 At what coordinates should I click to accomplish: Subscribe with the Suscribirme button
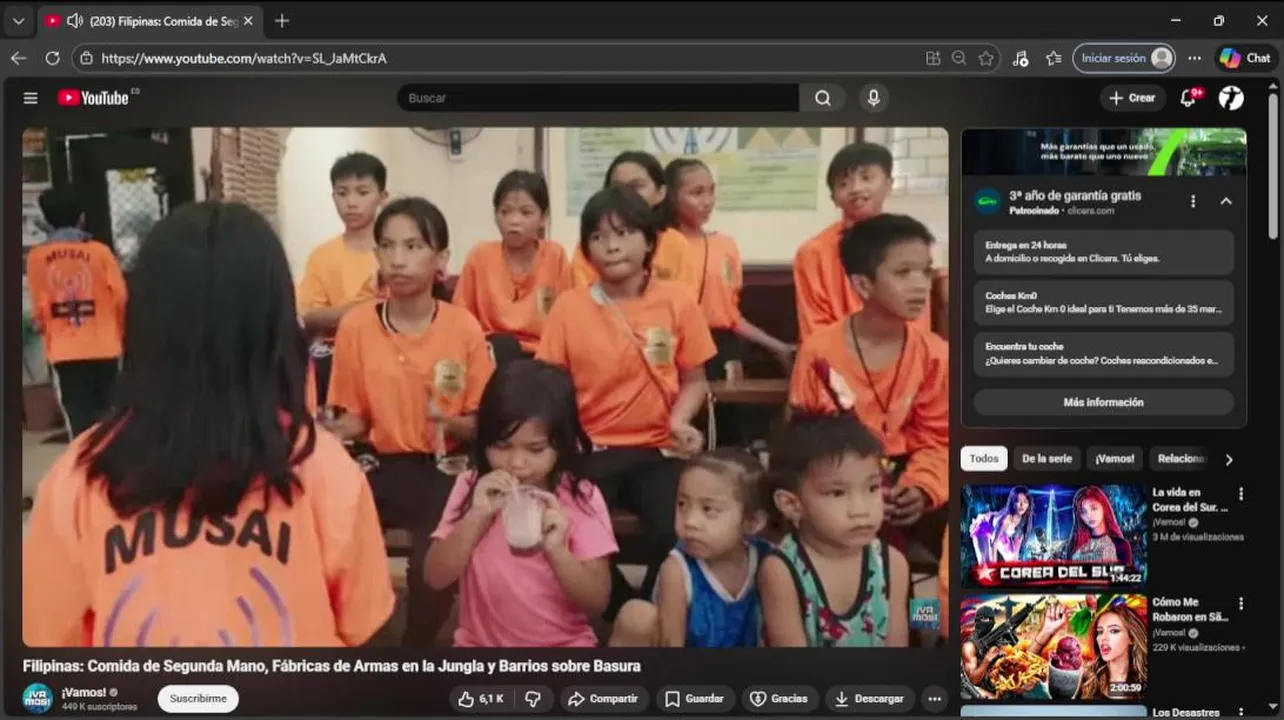pyautogui.click(x=198, y=699)
